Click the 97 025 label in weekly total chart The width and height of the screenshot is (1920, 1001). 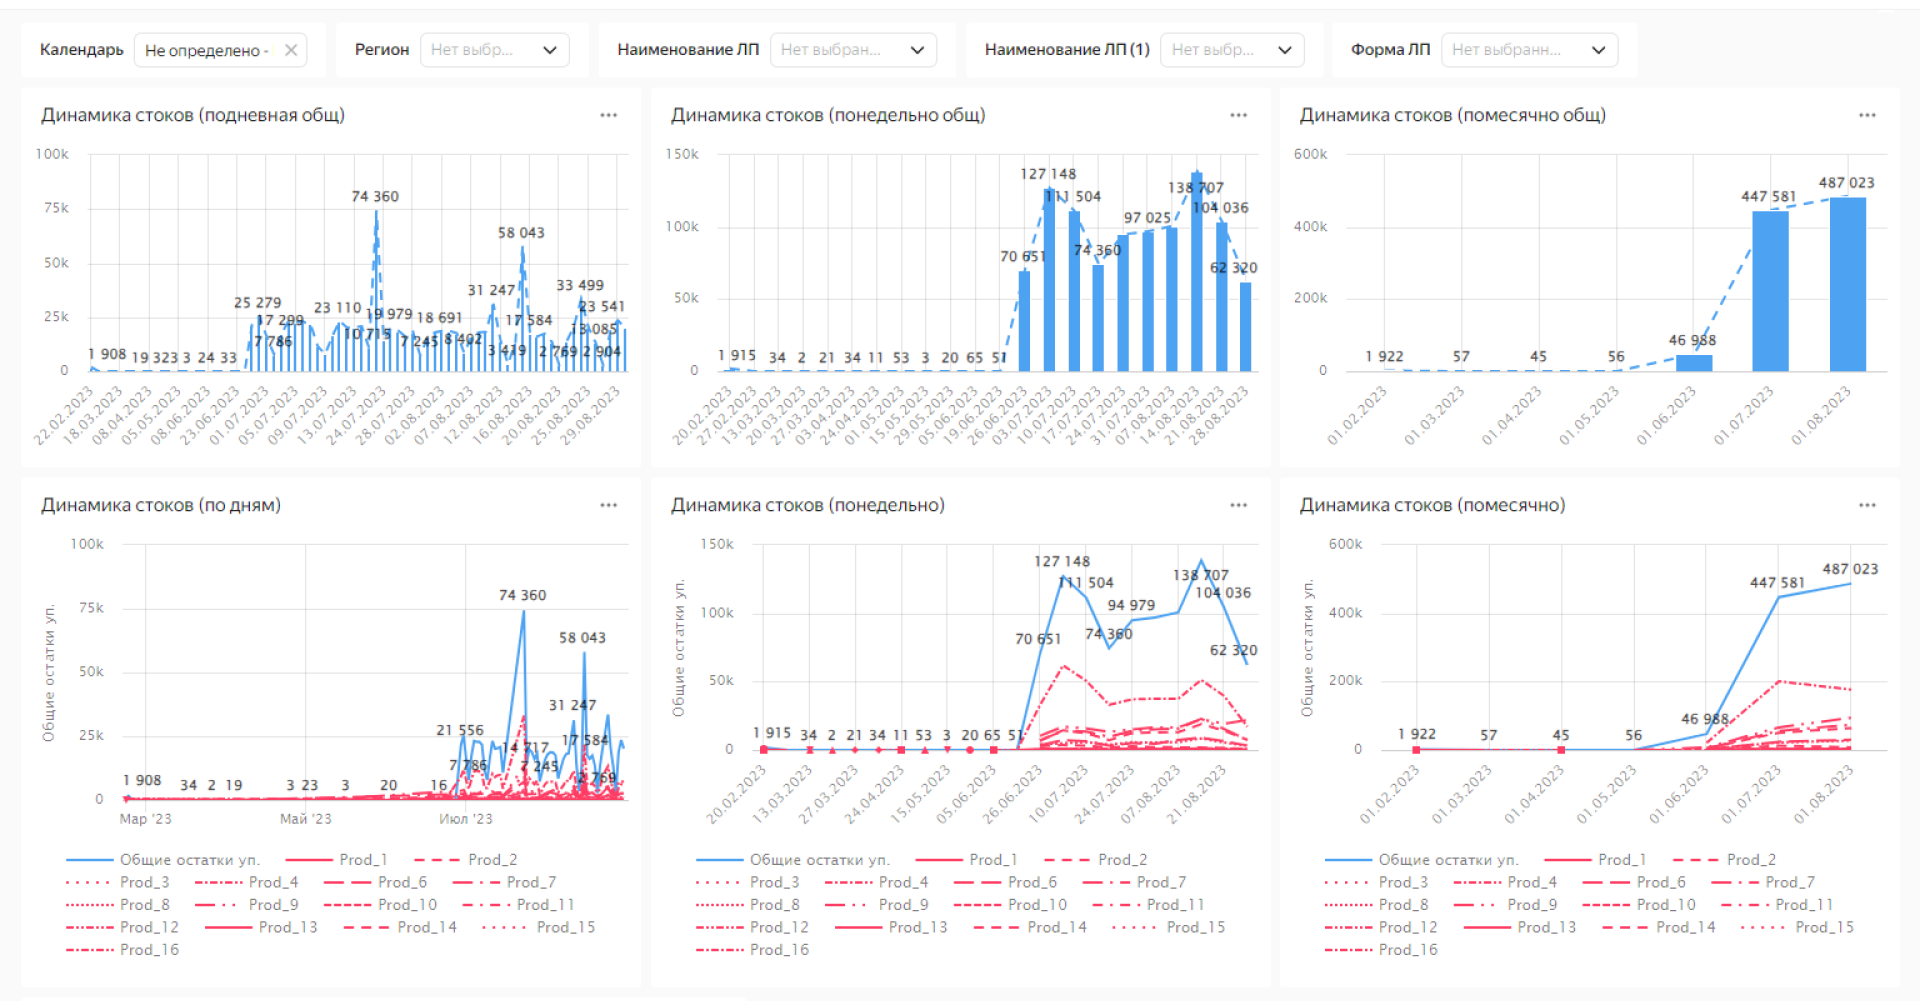point(1147,217)
